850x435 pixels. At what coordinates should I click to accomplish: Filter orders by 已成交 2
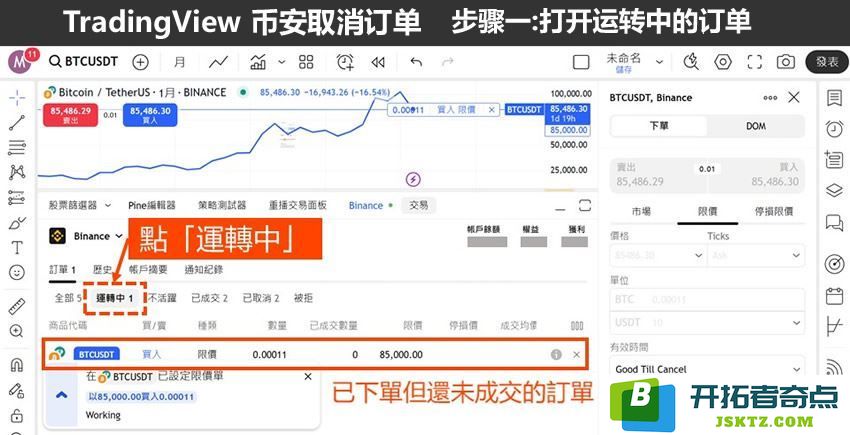point(209,298)
